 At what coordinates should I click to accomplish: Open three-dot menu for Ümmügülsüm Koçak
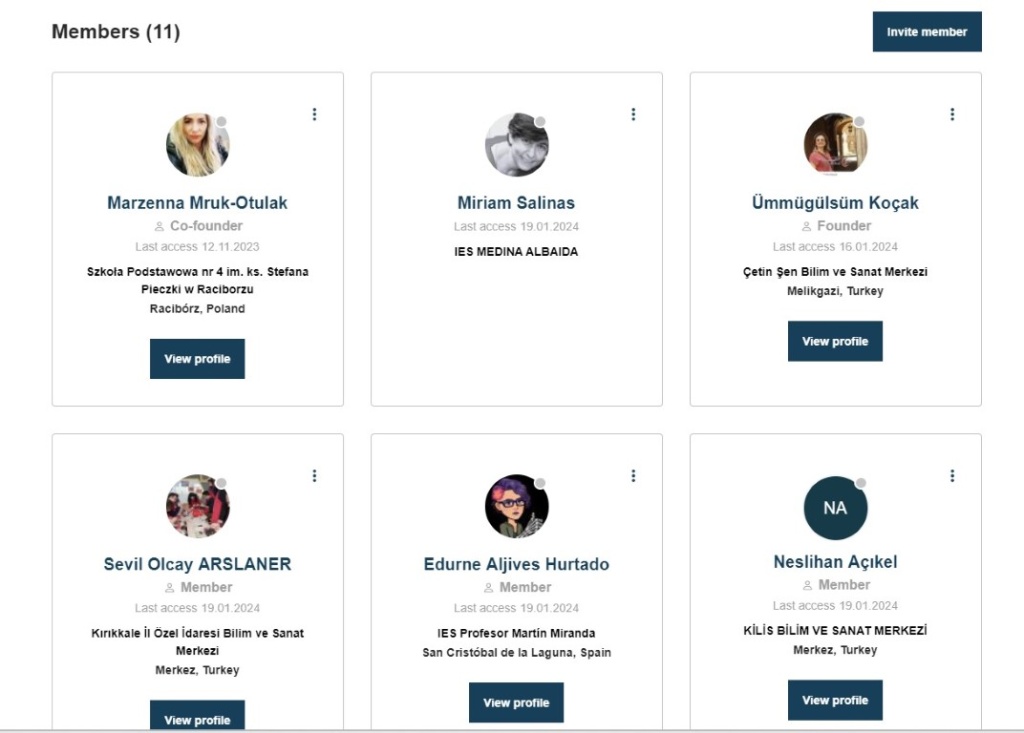click(952, 115)
